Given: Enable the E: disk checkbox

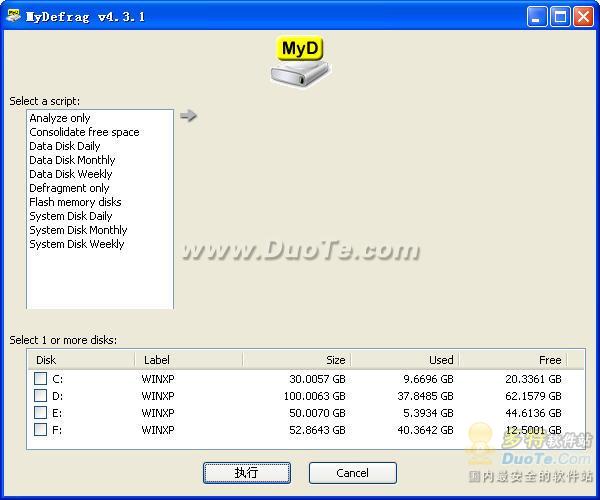Looking at the screenshot, I should click(x=40, y=413).
